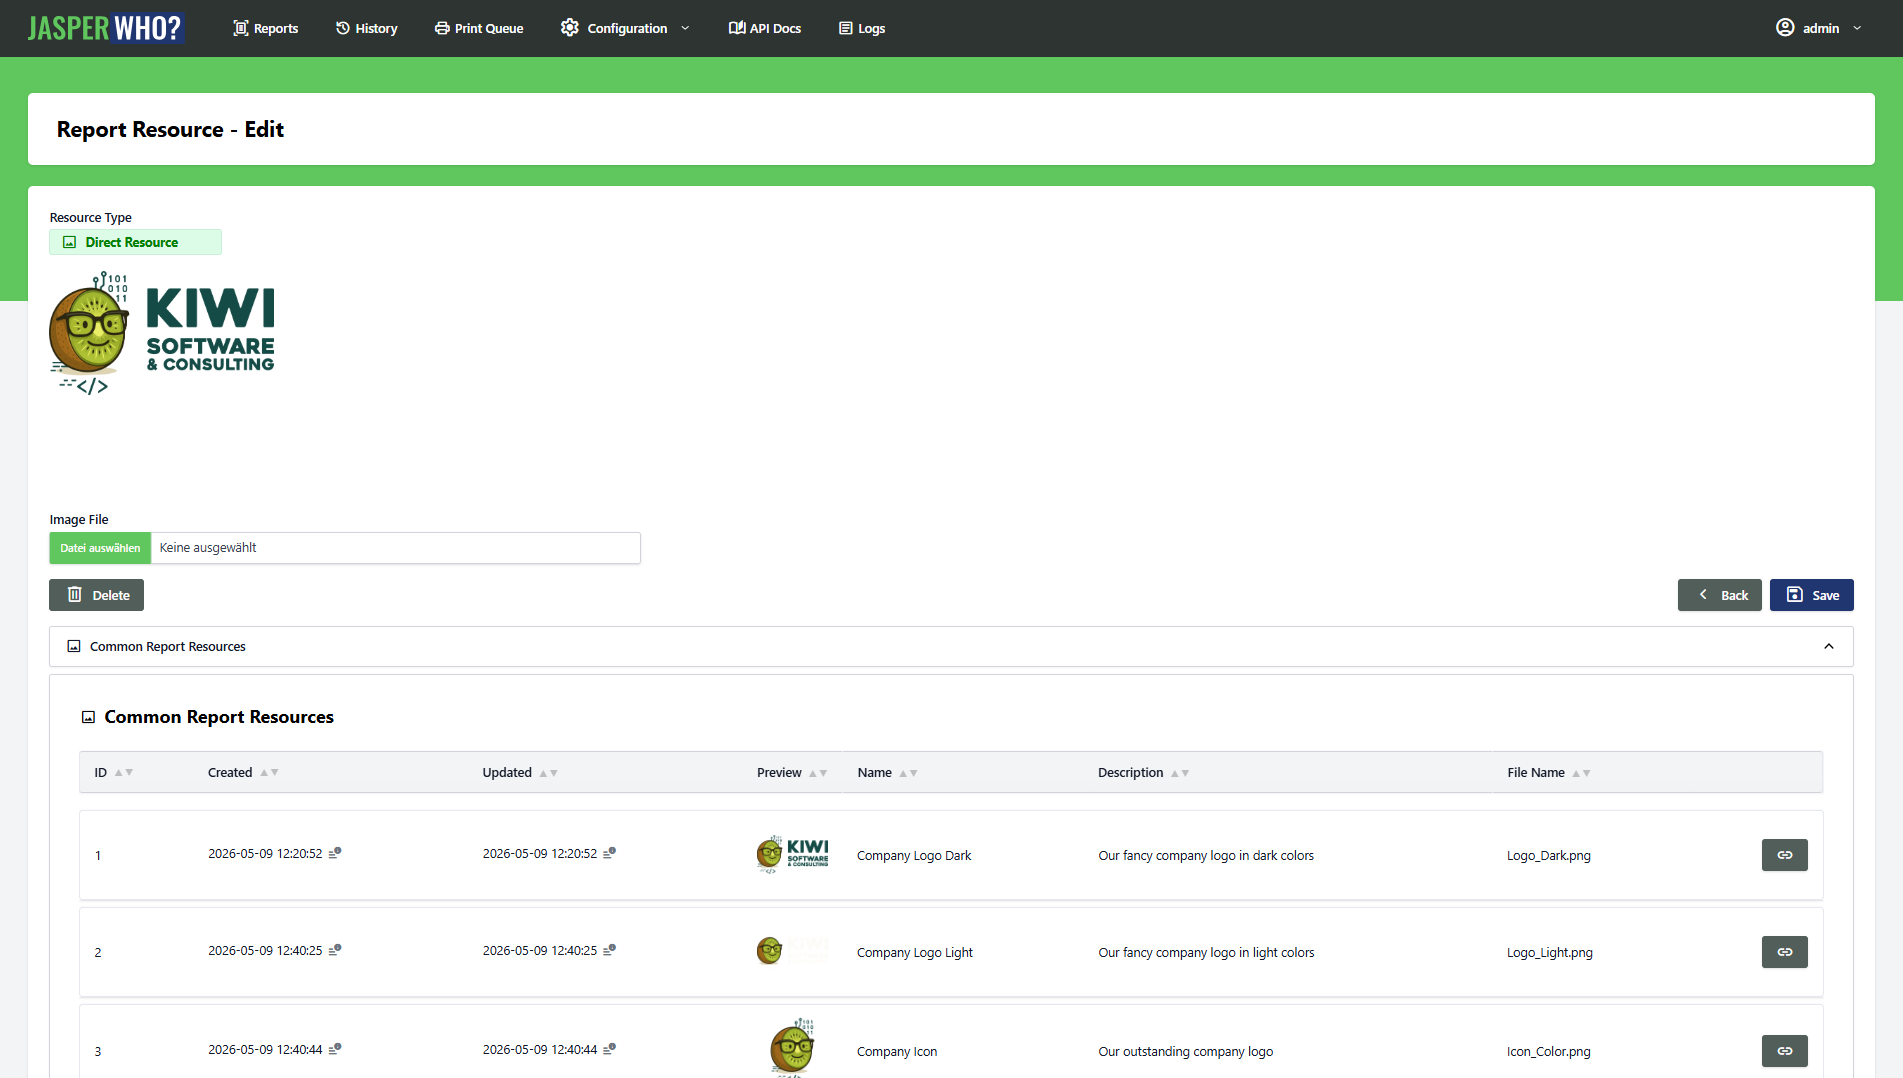Click the 'Keine ausgewählt' file name field

(x=395, y=548)
